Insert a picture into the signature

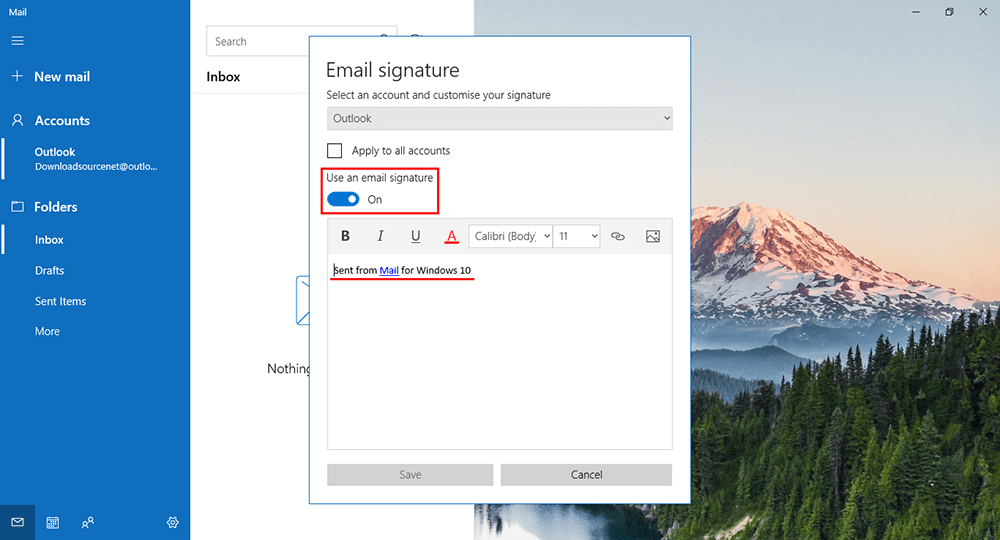[652, 236]
